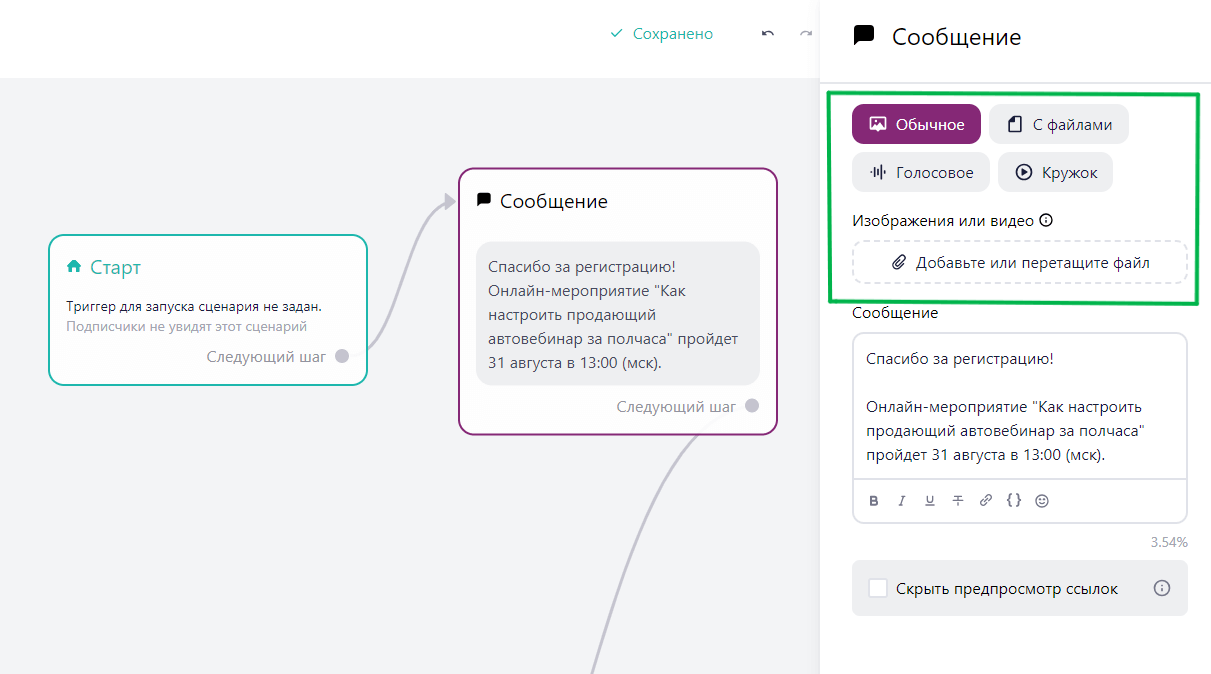Undo the last change
This screenshot has height=674, width=1211.
click(768, 34)
